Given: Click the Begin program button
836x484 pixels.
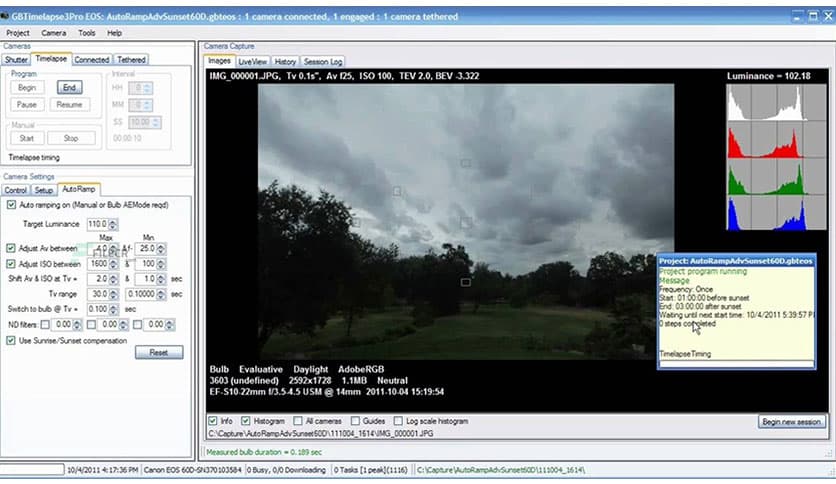Looking at the screenshot, I should tap(27, 87).
